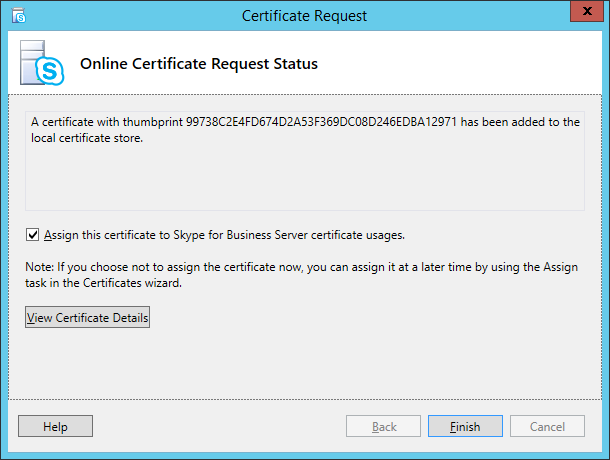Click the Cancel button

coord(547,426)
